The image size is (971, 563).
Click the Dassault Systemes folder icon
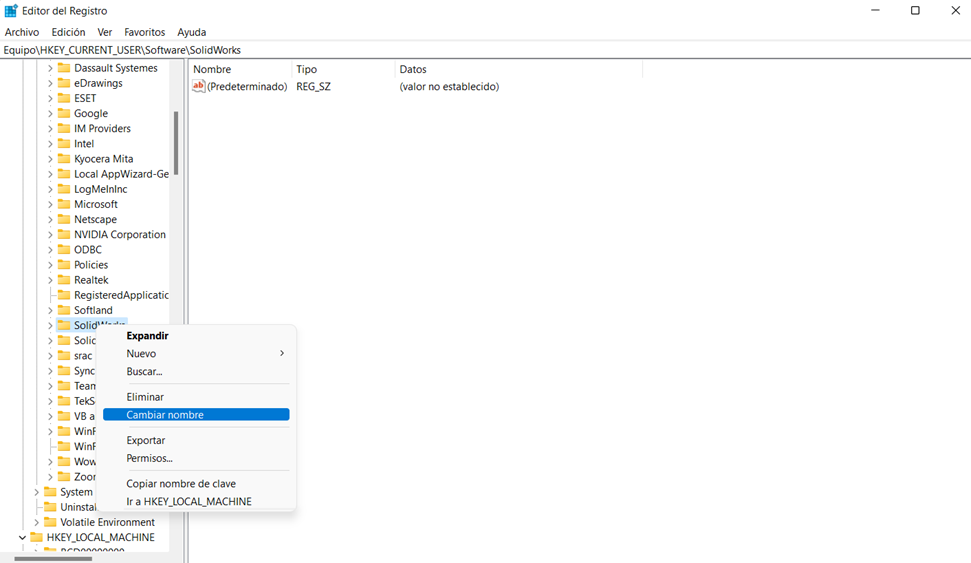pyautogui.click(x=64, y=68)
